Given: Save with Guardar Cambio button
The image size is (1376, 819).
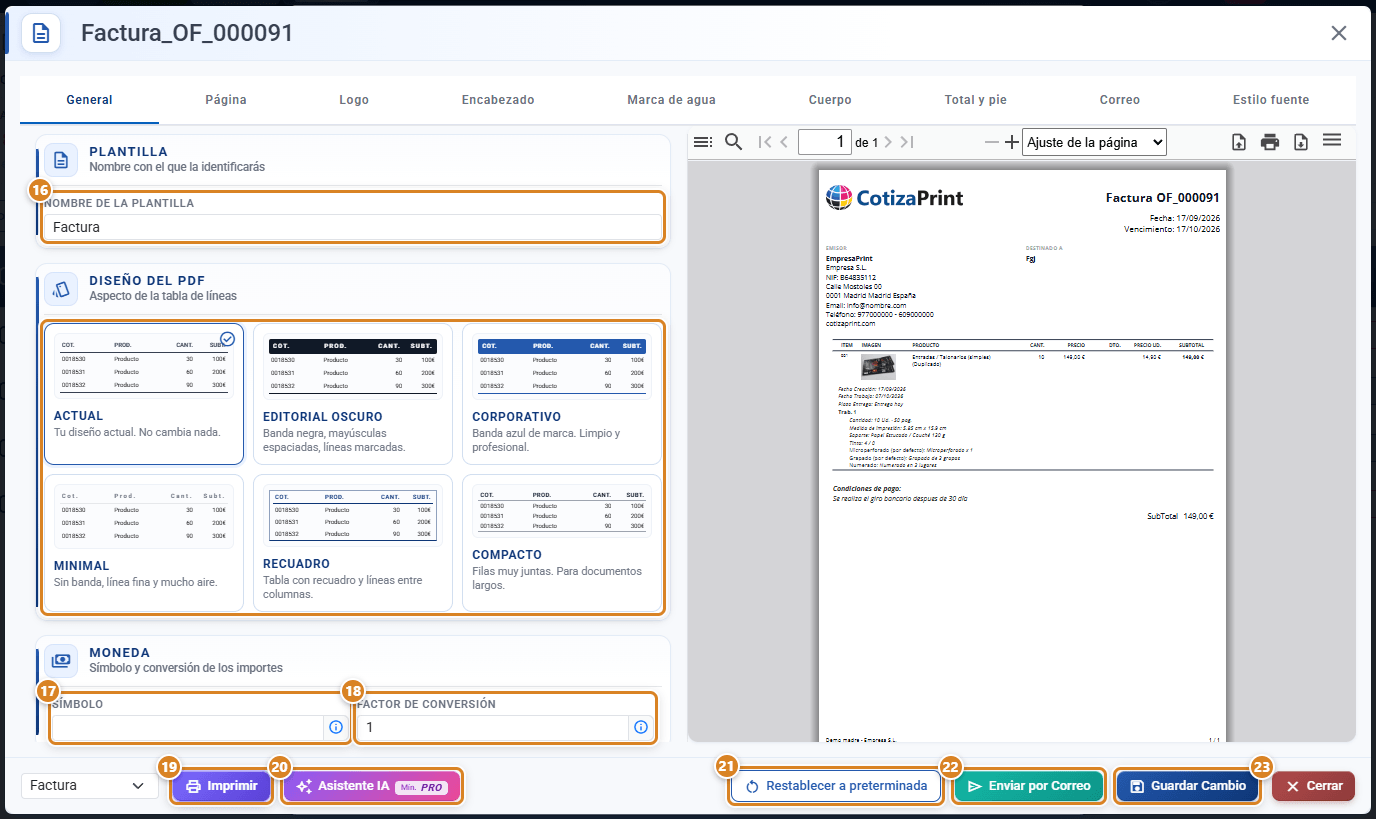Looking at the screenshot, I should (1188, 786).
